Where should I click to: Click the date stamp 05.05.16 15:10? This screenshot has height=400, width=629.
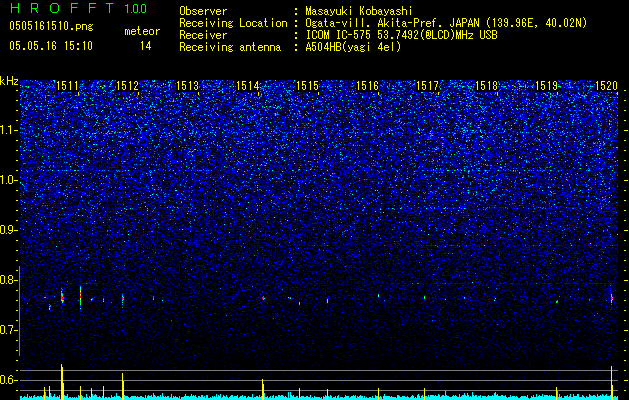pyautogui.click(x=51, y=46)
